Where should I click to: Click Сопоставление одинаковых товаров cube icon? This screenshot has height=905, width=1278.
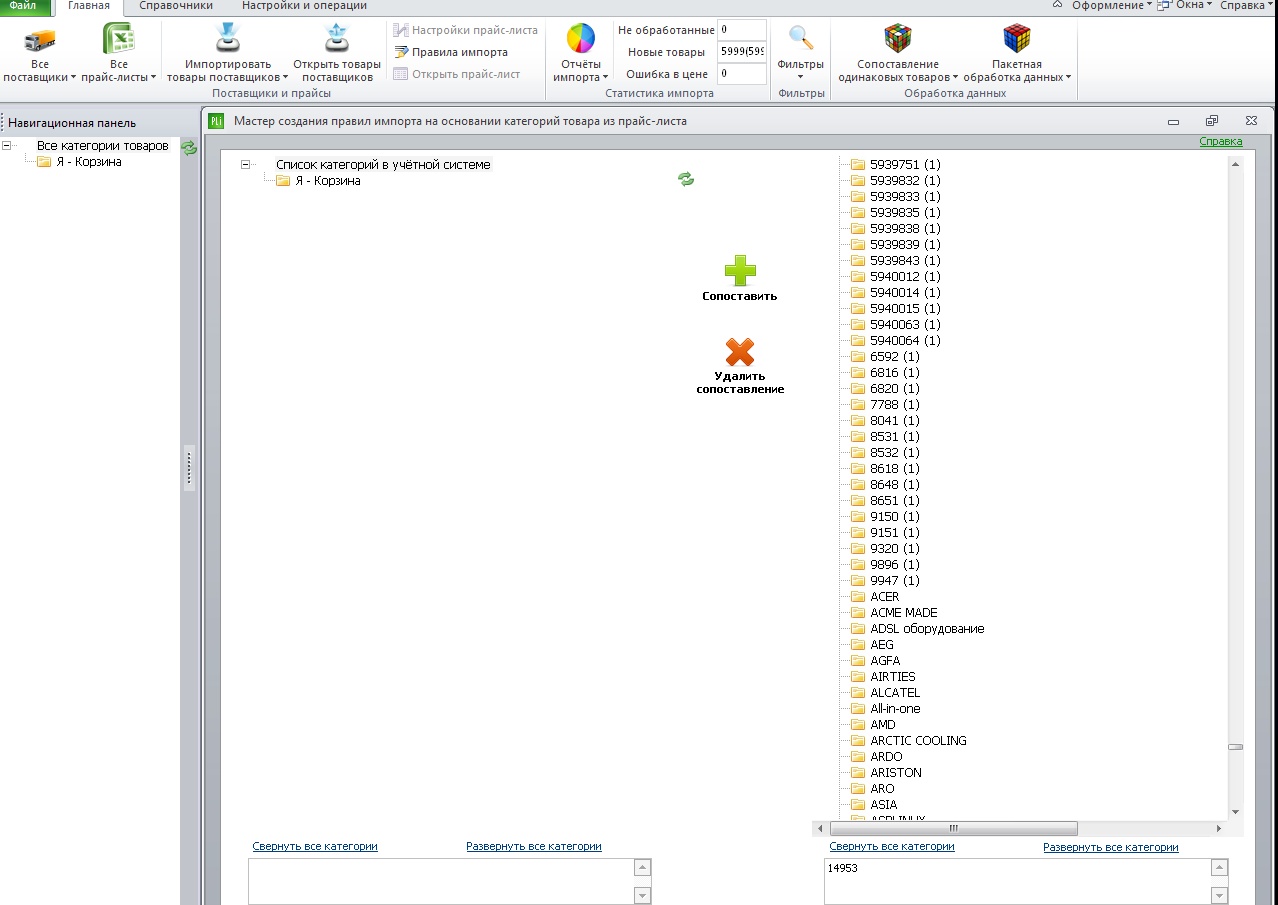(897, 39)
